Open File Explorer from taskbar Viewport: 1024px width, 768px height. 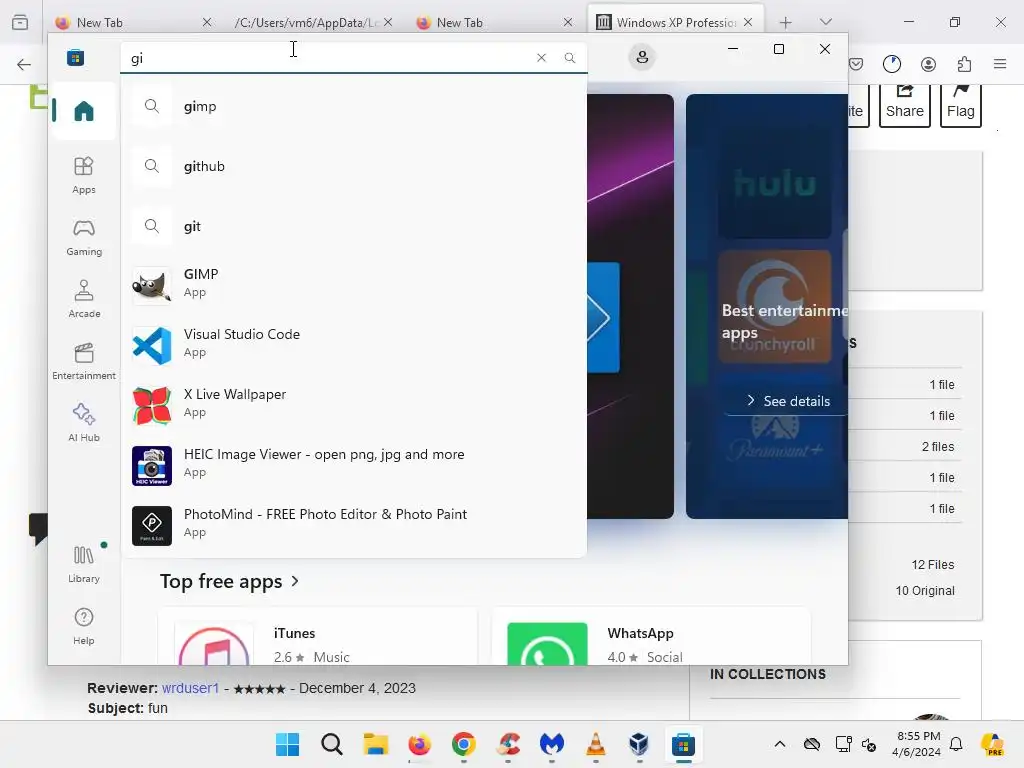click(x=376, y=744)
